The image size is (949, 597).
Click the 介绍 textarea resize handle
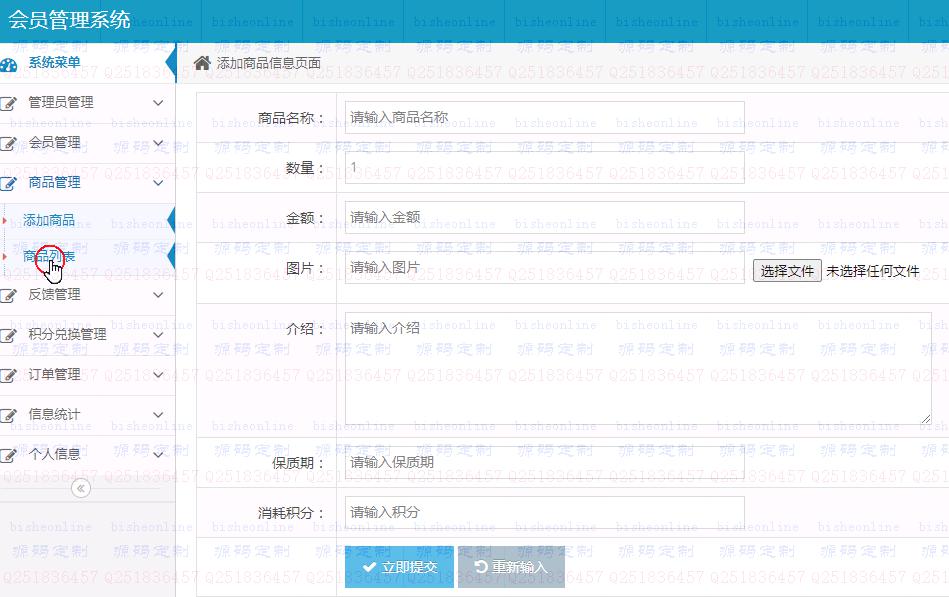(926, 419)
